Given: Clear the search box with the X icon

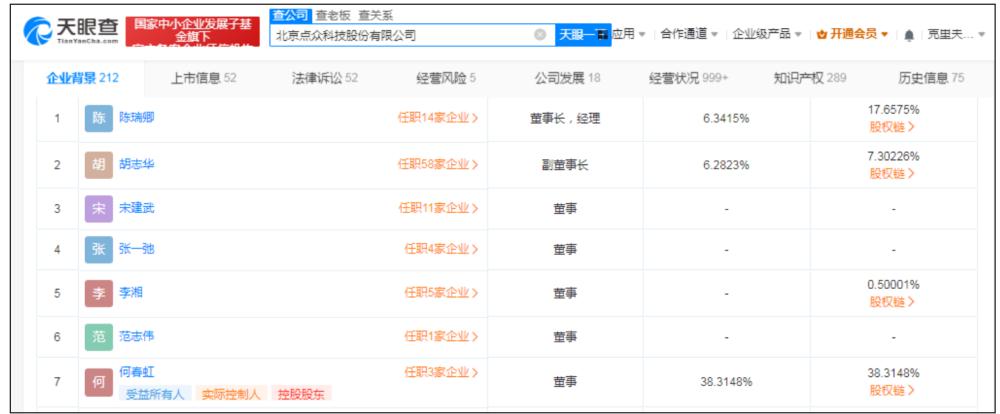Looking at the screenshot, I should click(x=540, y=35).
